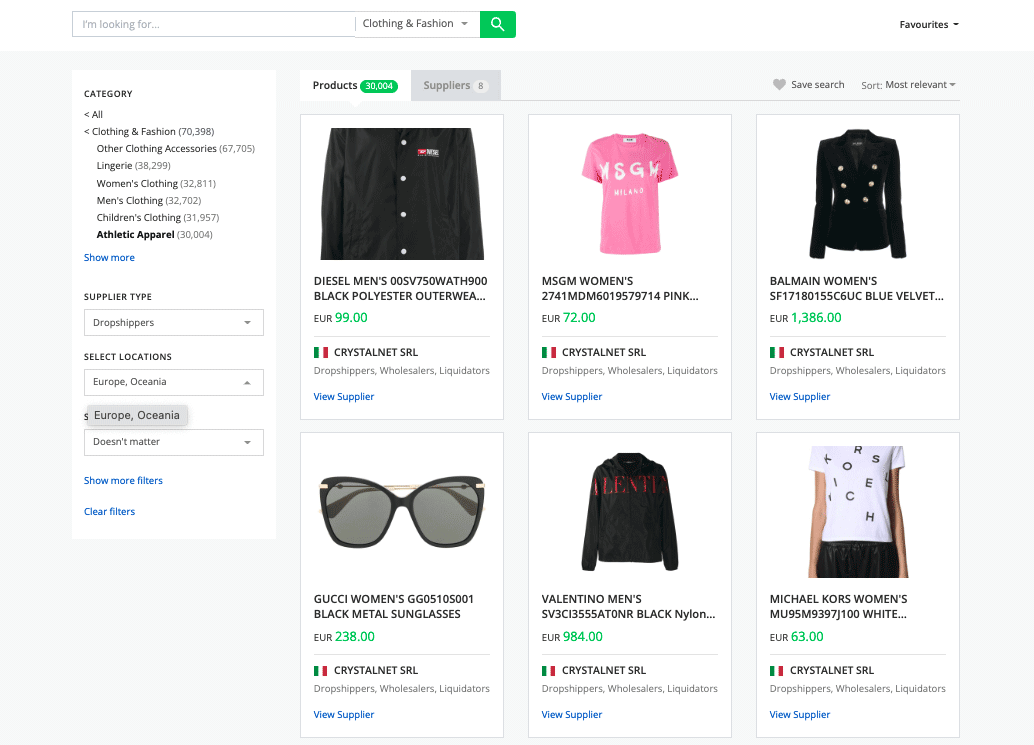The image size is (1034, 745).
Task: Click in the I'm looking for search field
Action: 212,24
